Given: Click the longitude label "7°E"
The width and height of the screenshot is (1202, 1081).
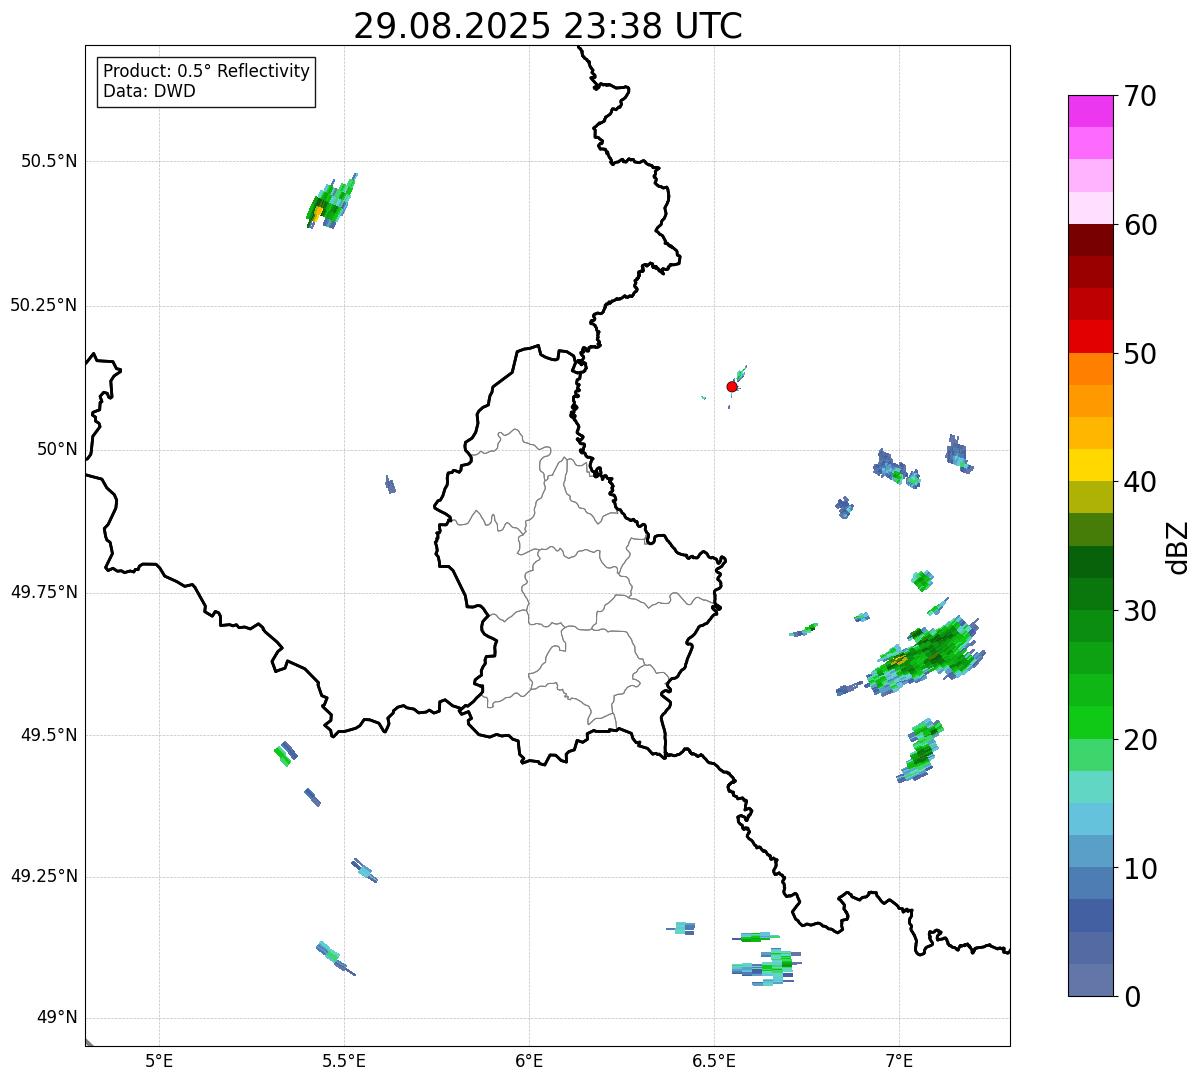Looking at the screenshot, I should (x=899, y=1061).
